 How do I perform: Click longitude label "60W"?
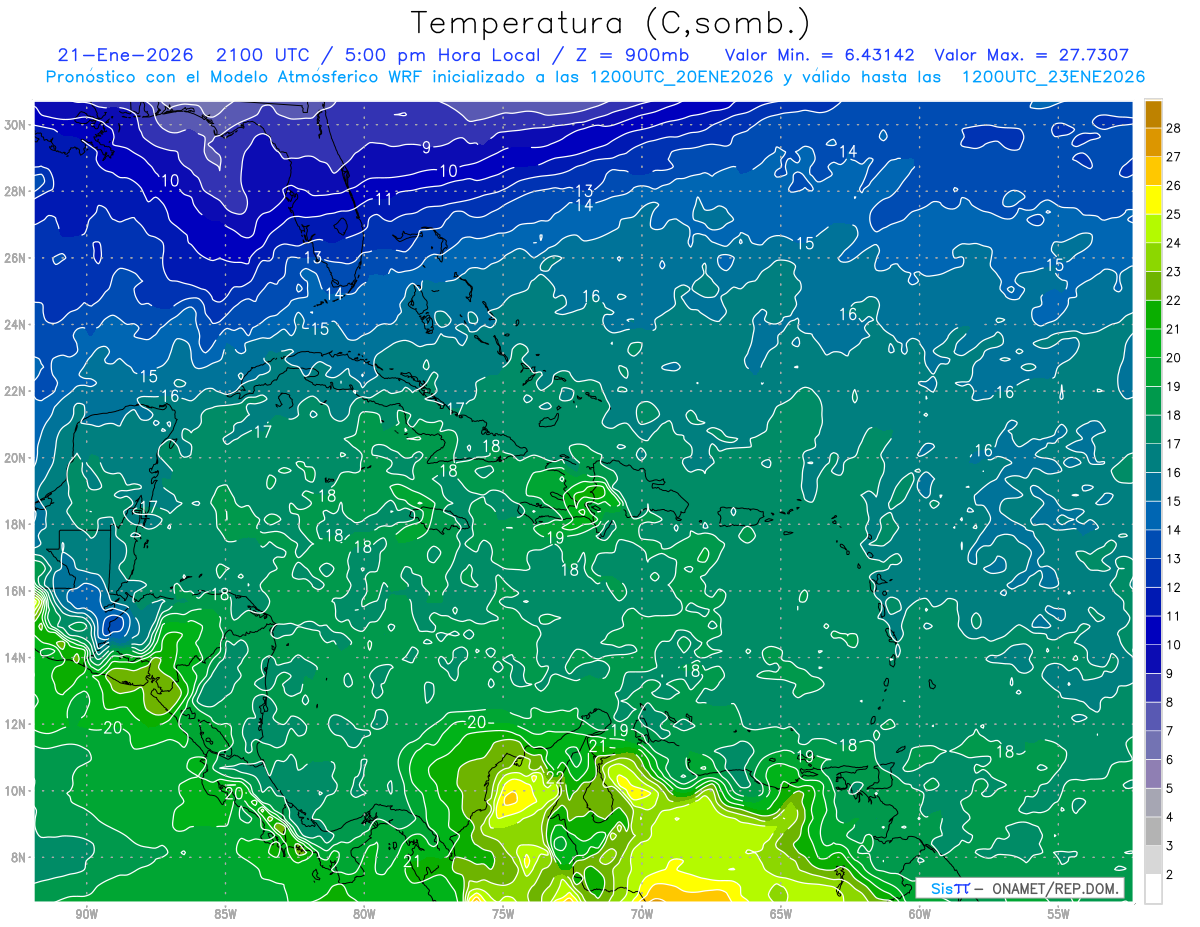click(920, 914)
